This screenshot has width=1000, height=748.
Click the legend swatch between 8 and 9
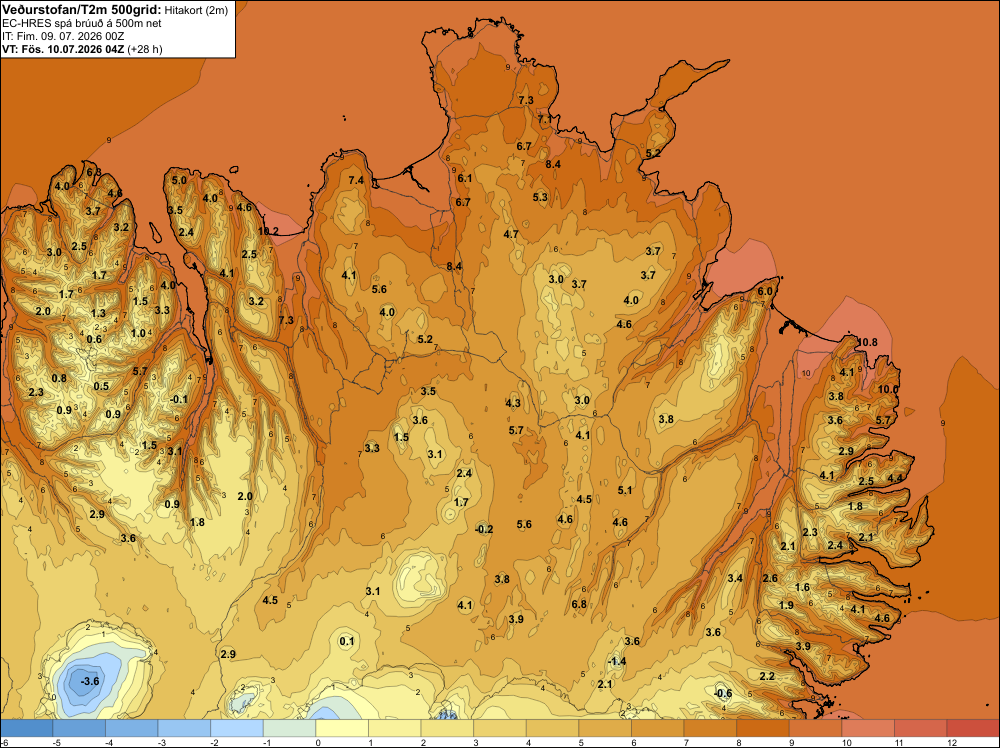click(x=763, y=728)
